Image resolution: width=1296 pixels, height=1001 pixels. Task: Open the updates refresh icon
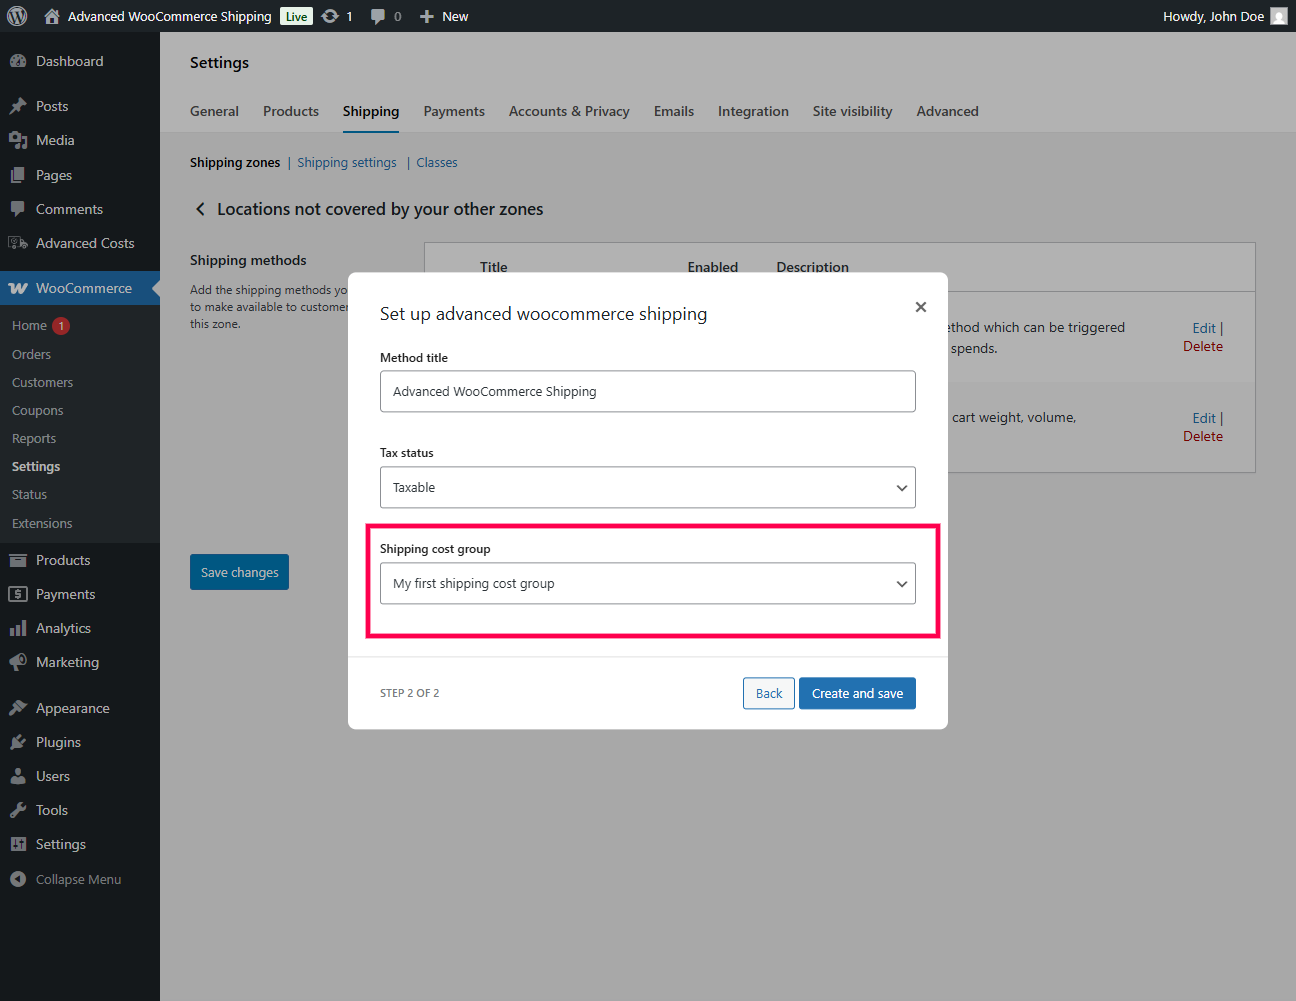click(x=330, y=16)
